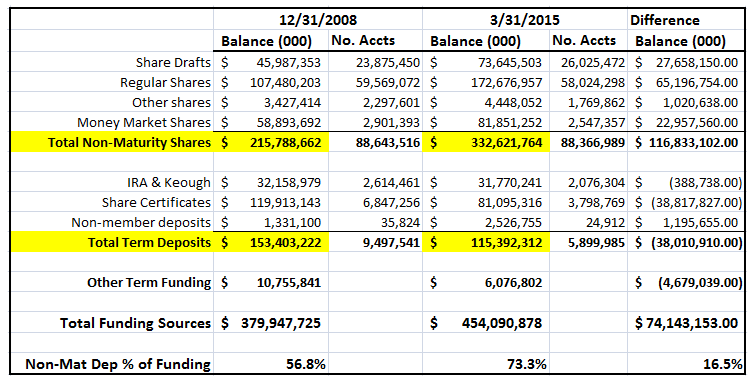Select the 153,403,222 term deposits cell
The height and width of the screenshot is (378, 754).
pyautogui.click(x=271, y=242)
